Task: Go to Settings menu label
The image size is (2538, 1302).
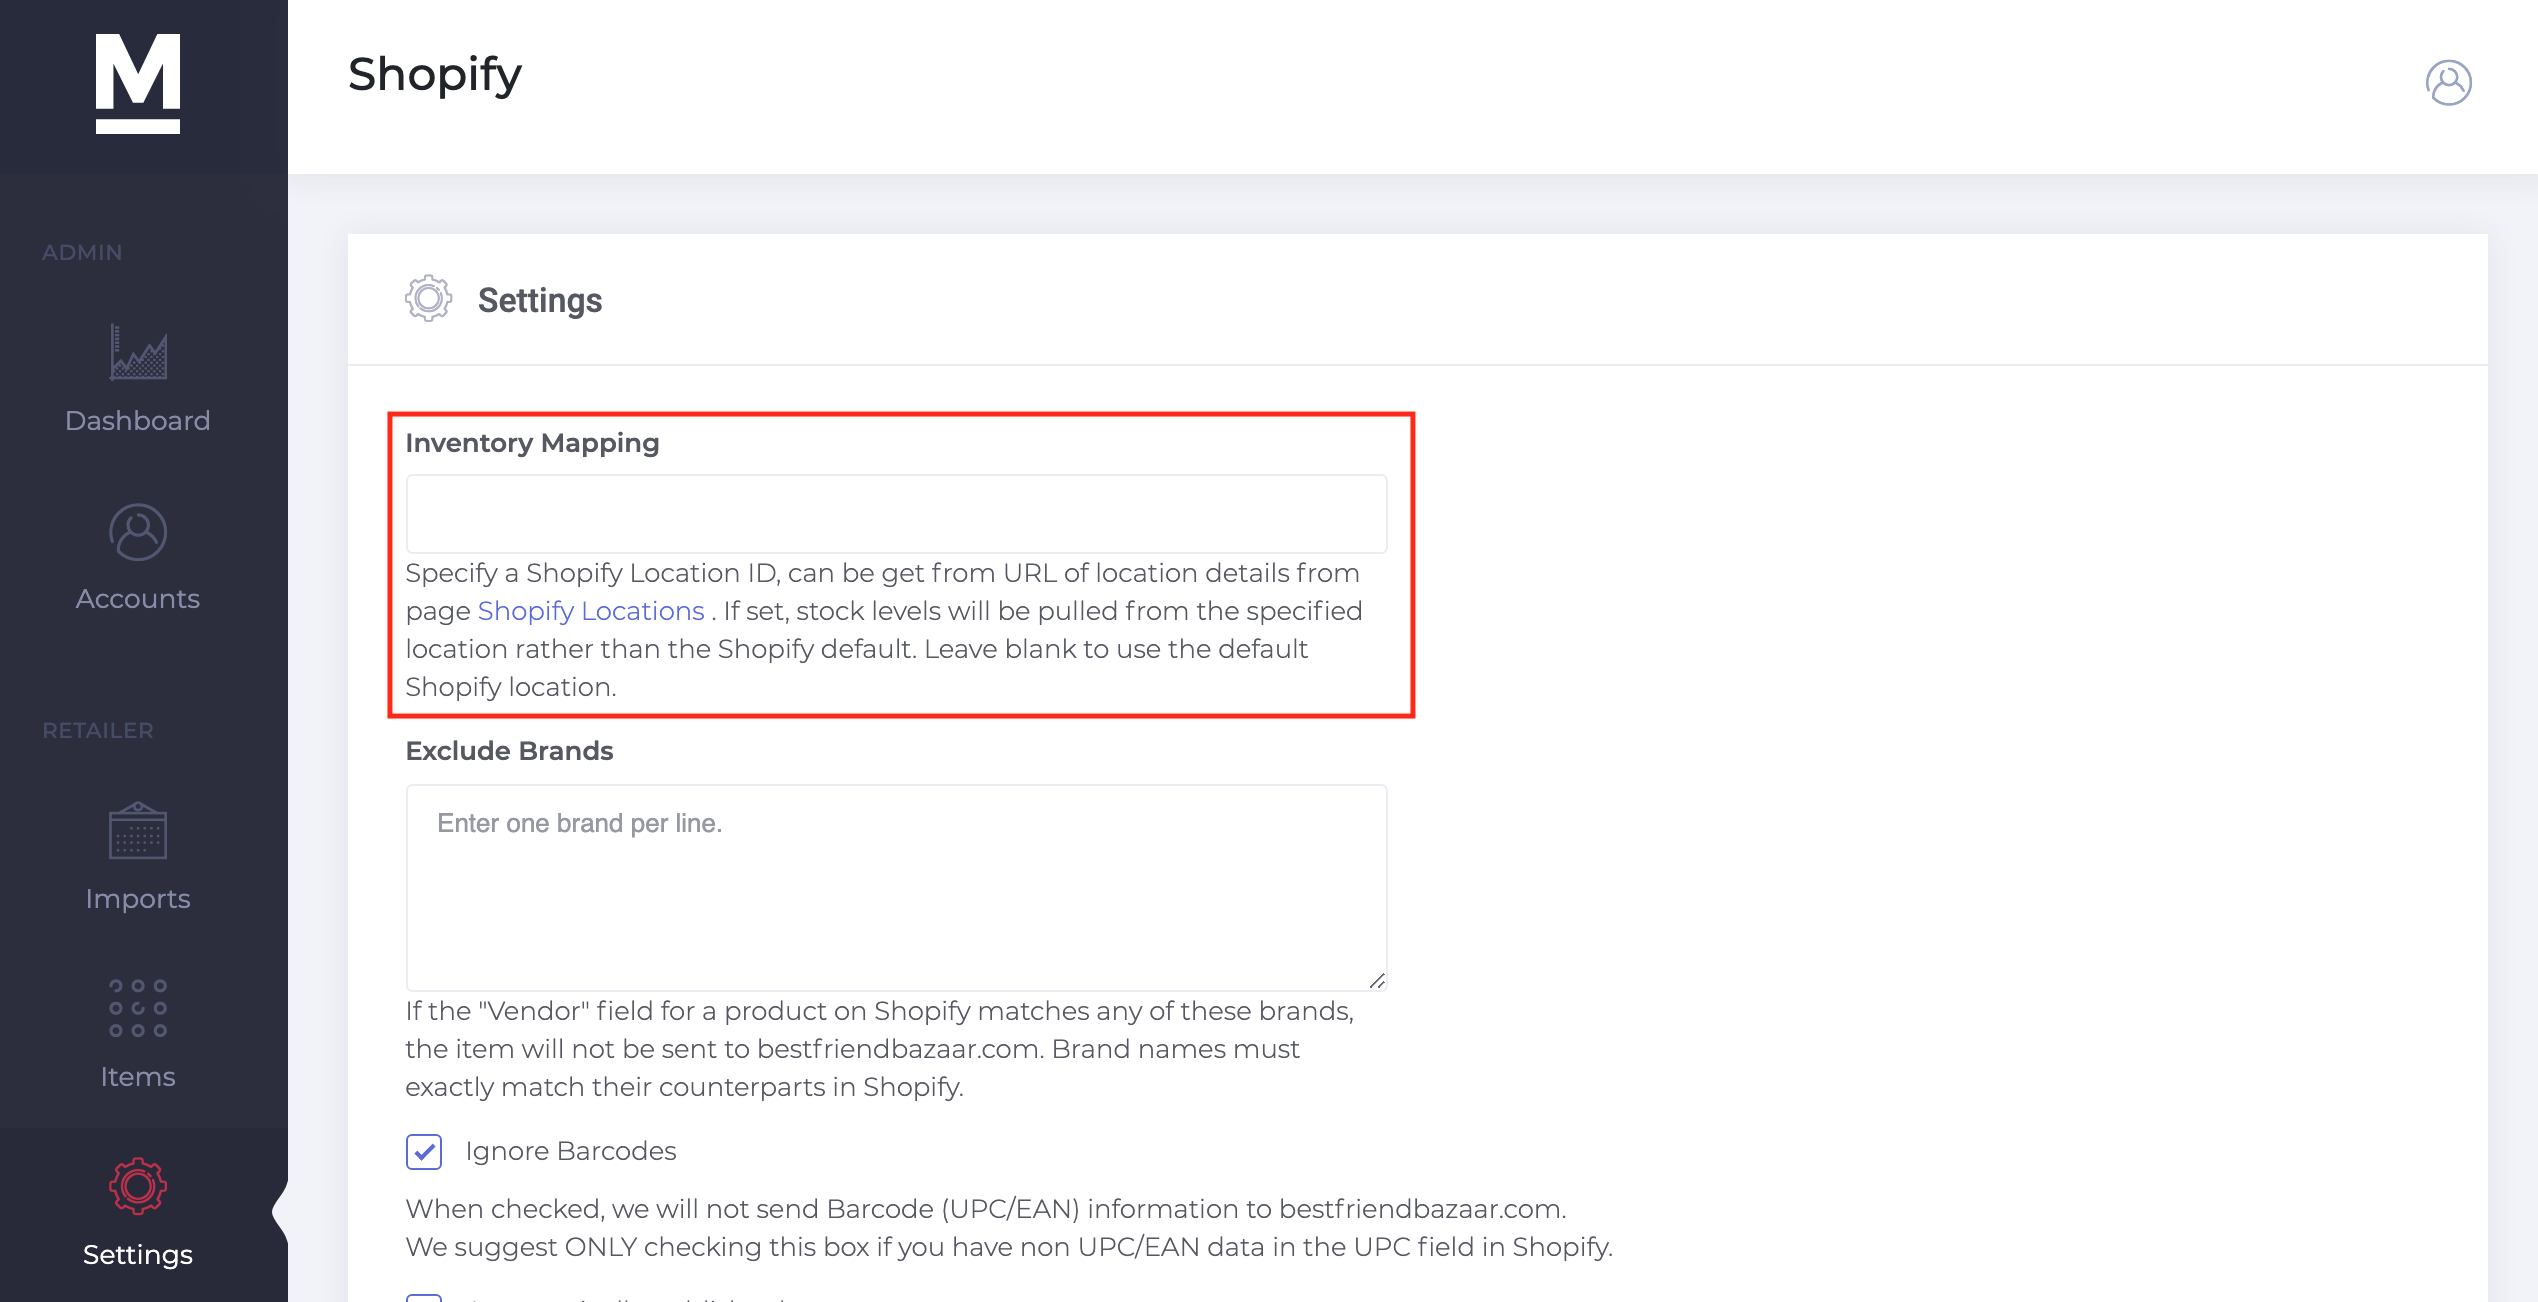Action: [x=138, y=1254]
